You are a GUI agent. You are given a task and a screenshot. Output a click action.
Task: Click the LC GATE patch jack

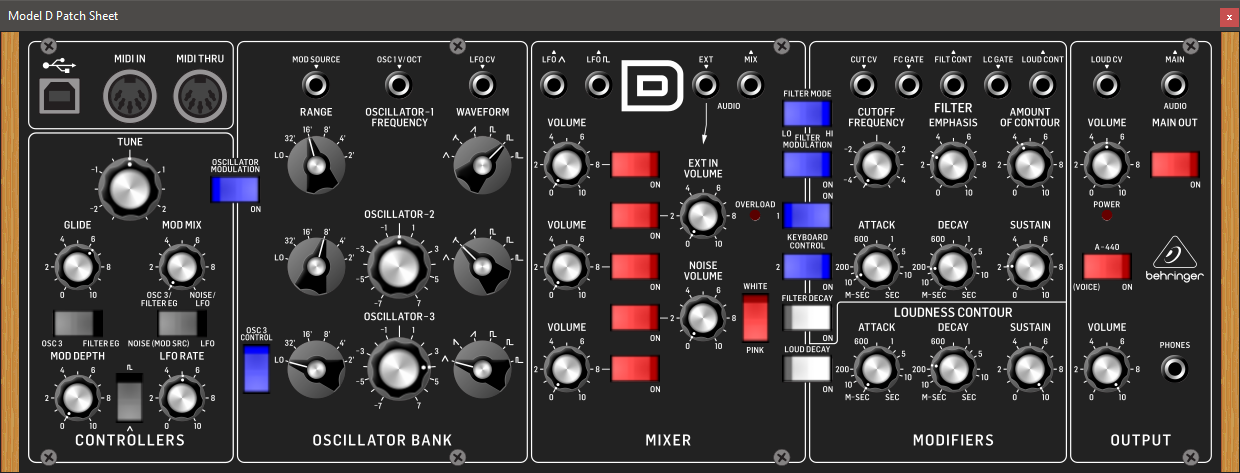tap(998, 86)
